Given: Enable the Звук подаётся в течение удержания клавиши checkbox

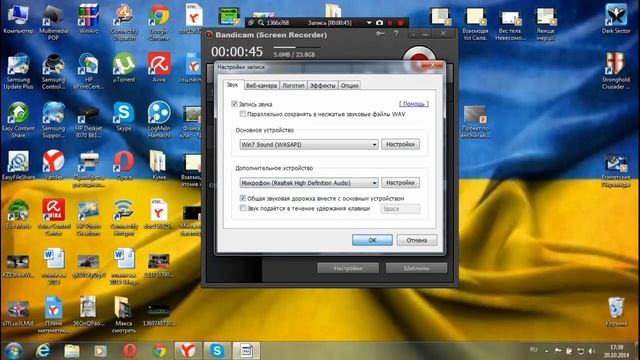Looking at the screenshot, I should [x=243, y=208].
